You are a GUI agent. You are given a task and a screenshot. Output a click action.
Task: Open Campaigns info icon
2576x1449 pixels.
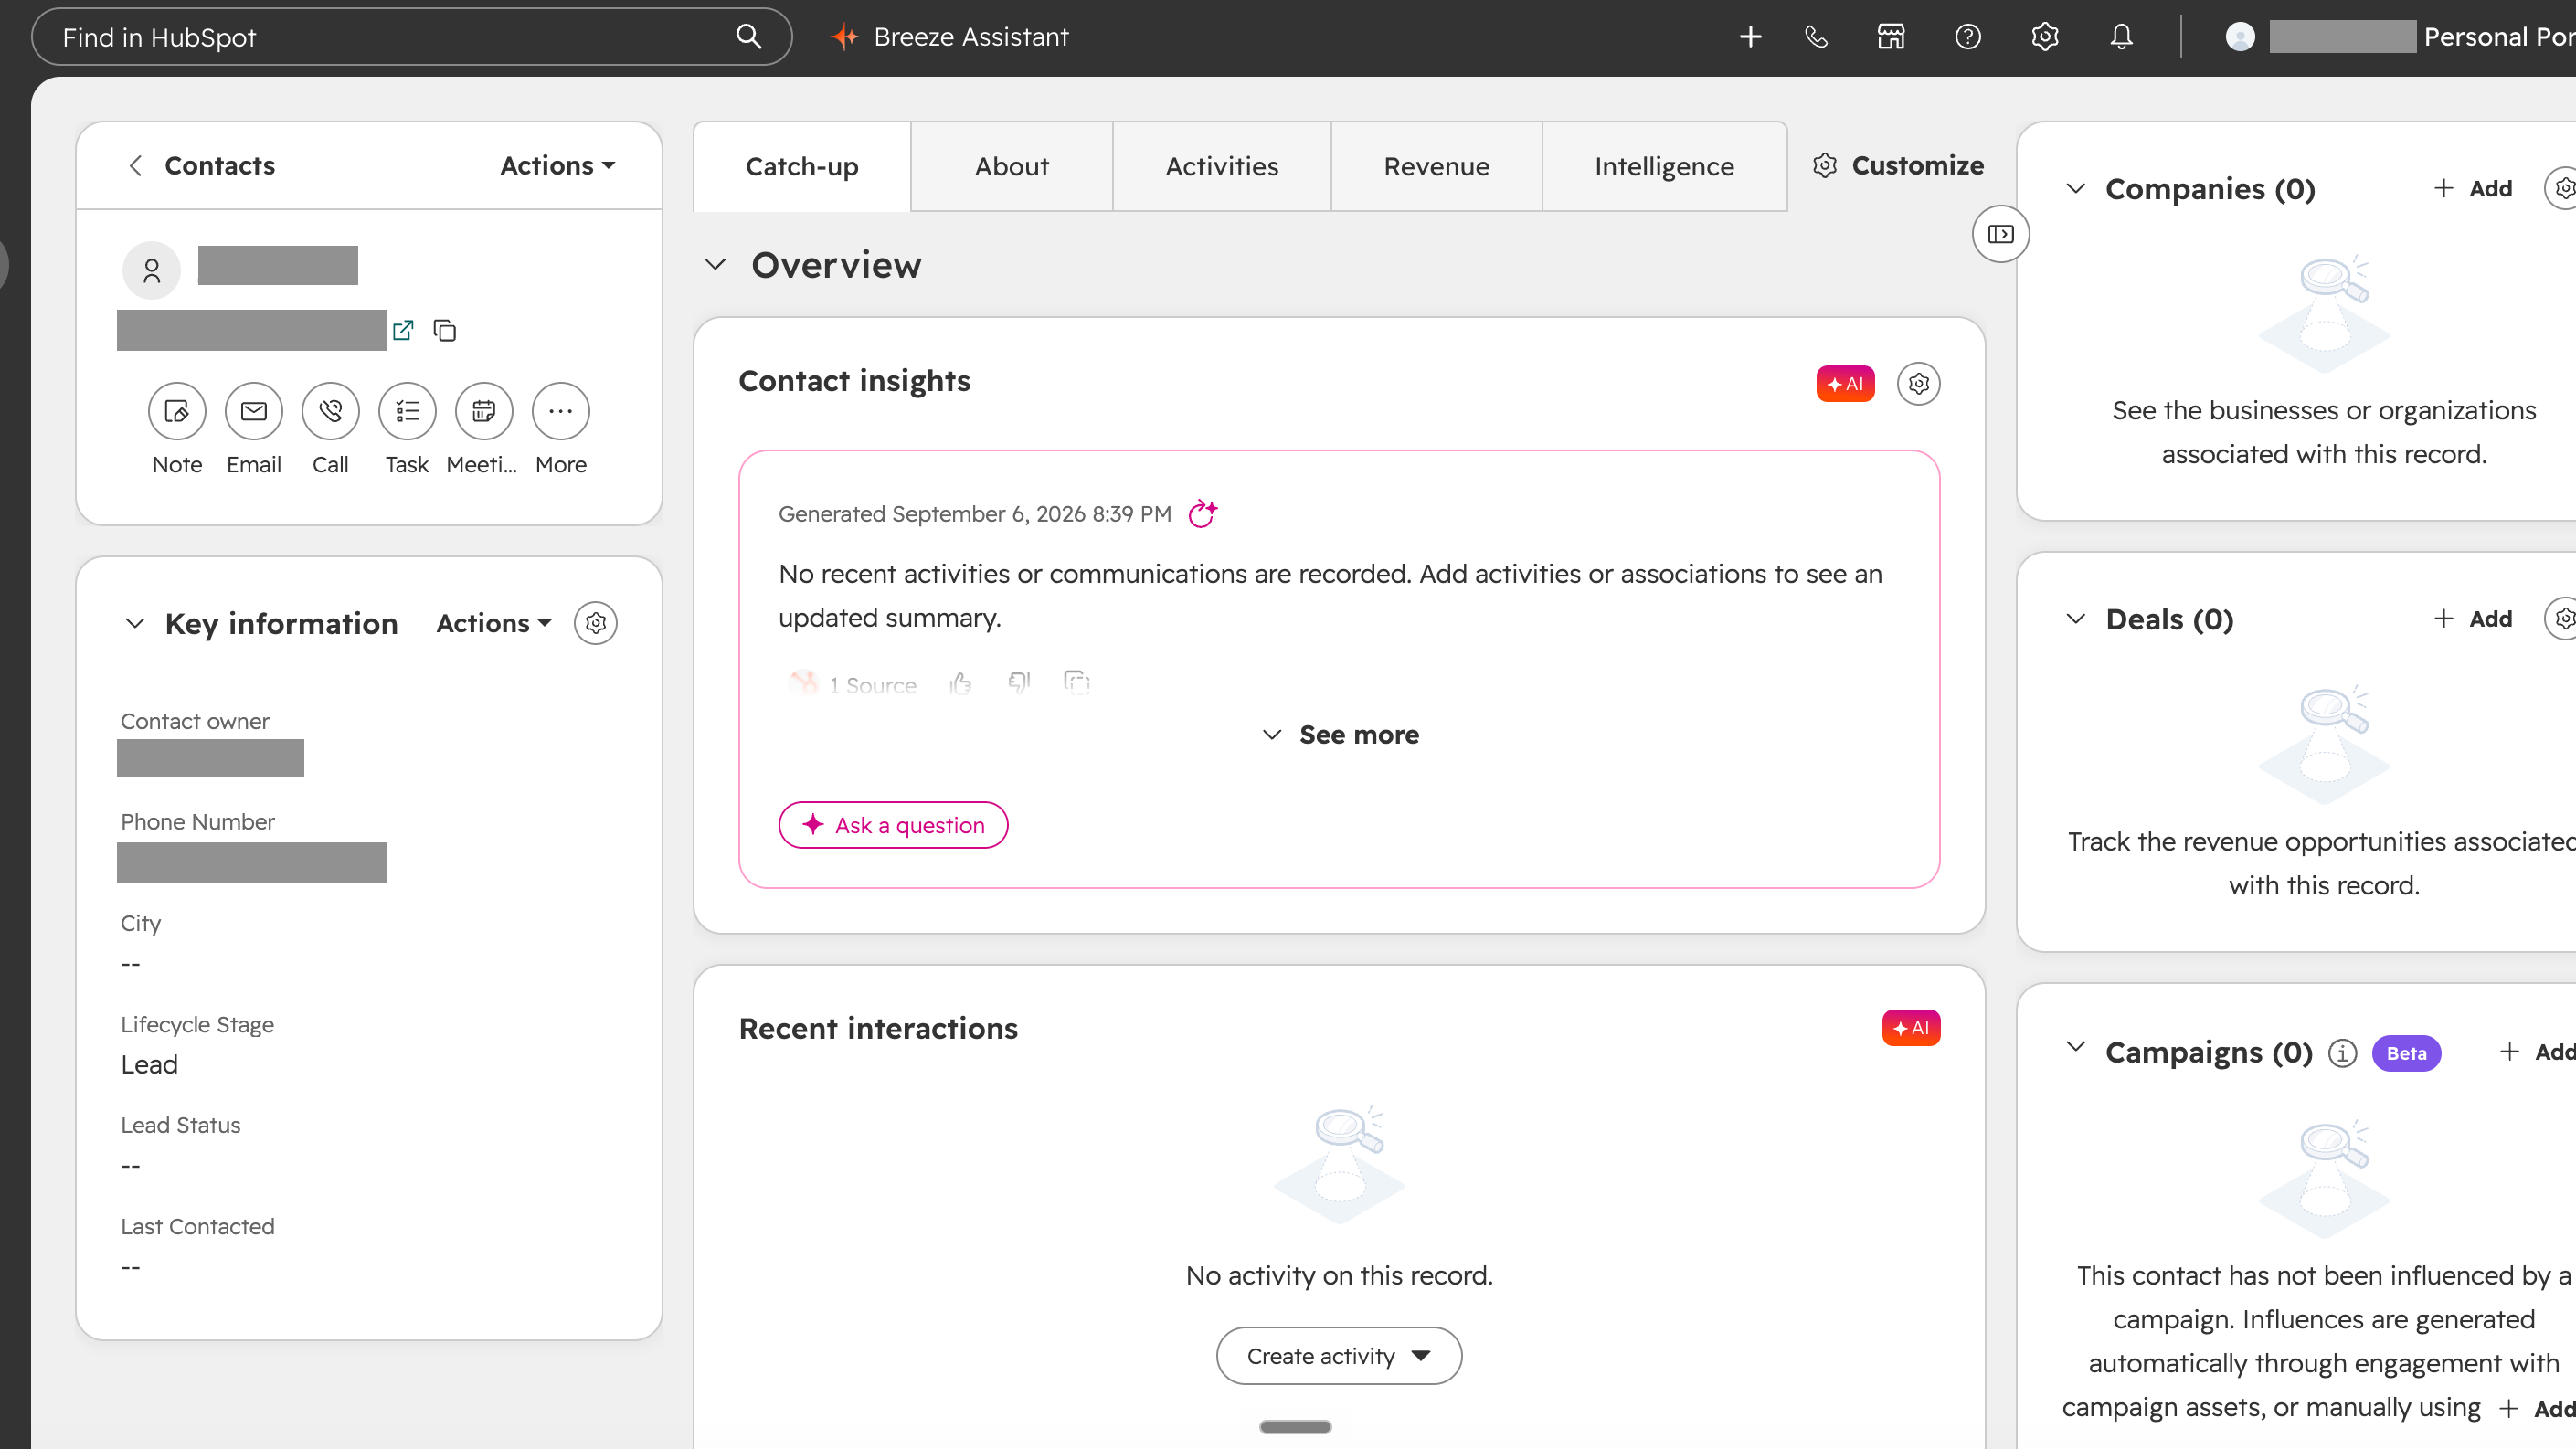pos(2342,1053)
